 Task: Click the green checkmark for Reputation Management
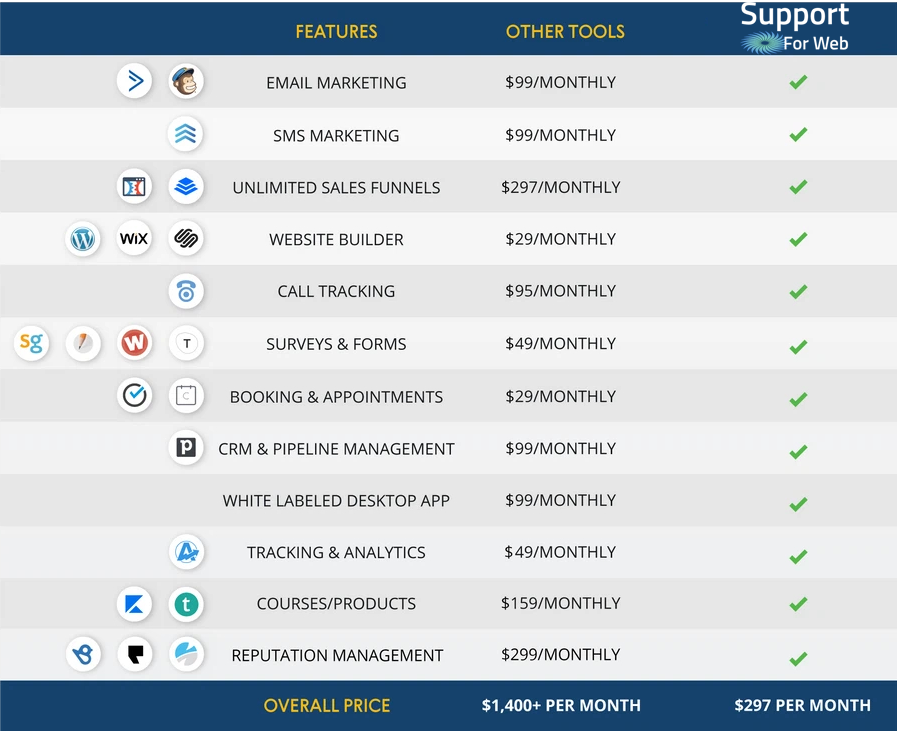click(x=798, y=659)
